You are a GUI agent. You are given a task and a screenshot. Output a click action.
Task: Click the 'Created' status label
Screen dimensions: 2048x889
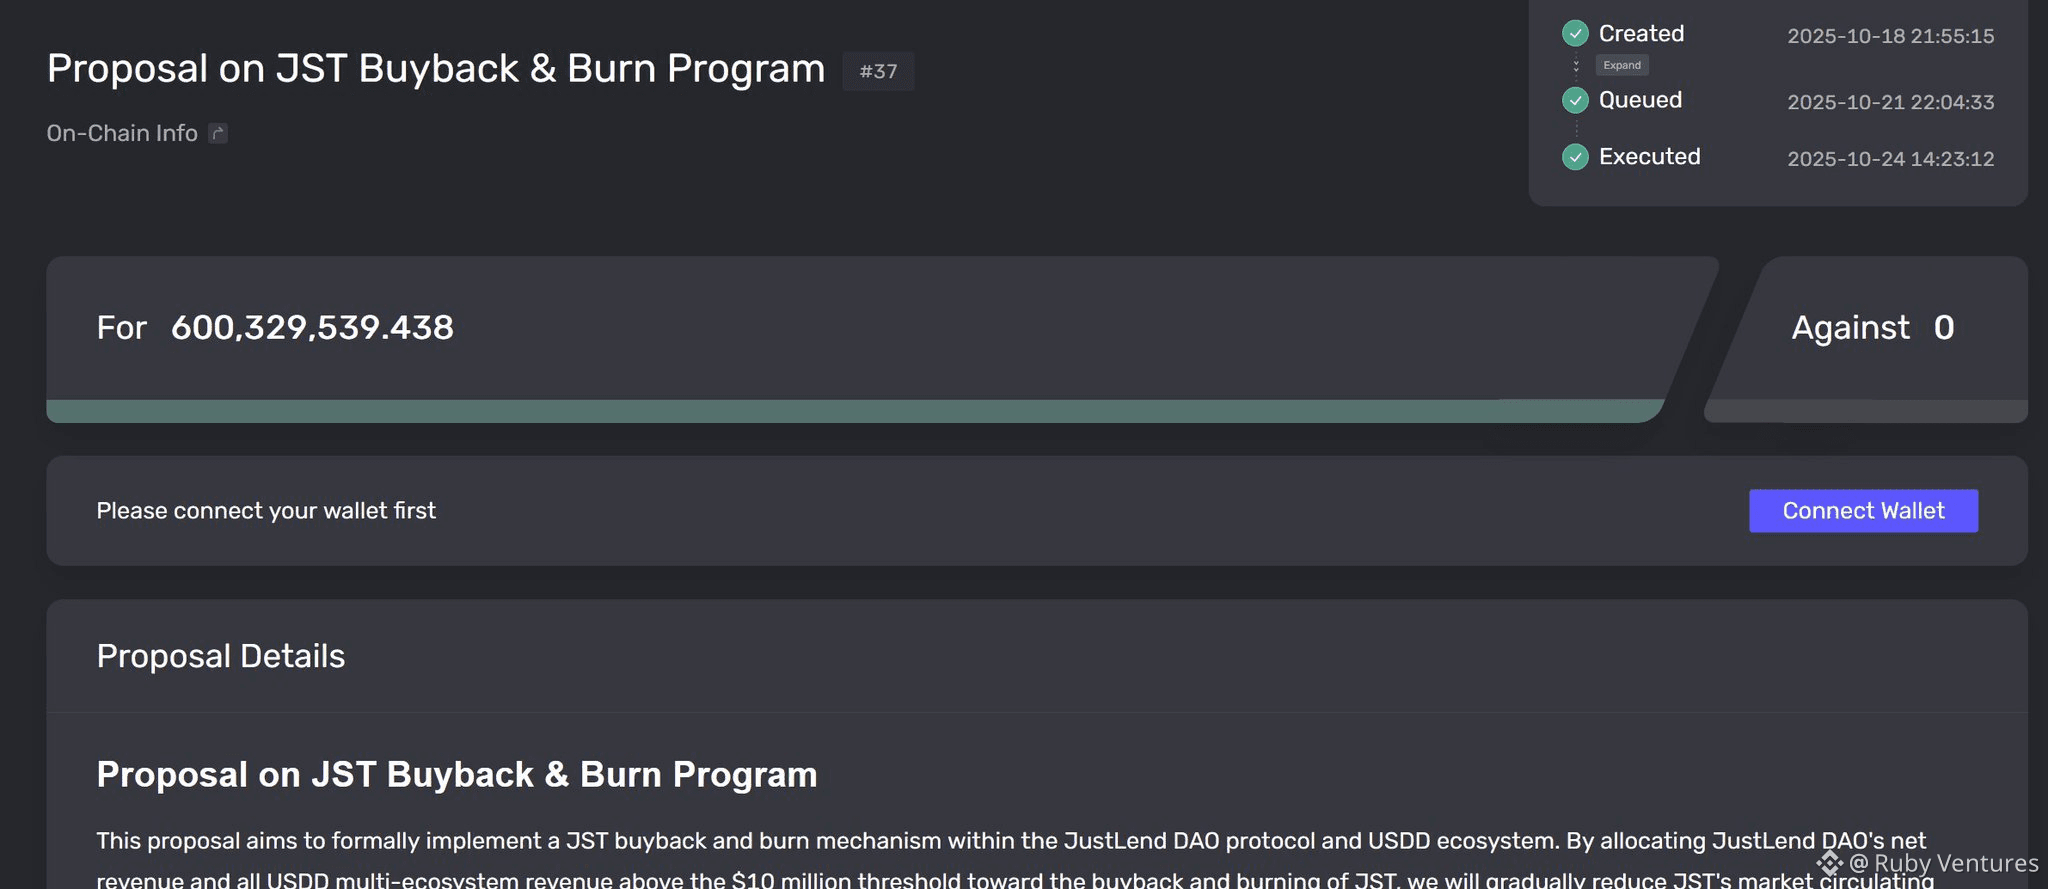pos(1641,33)
